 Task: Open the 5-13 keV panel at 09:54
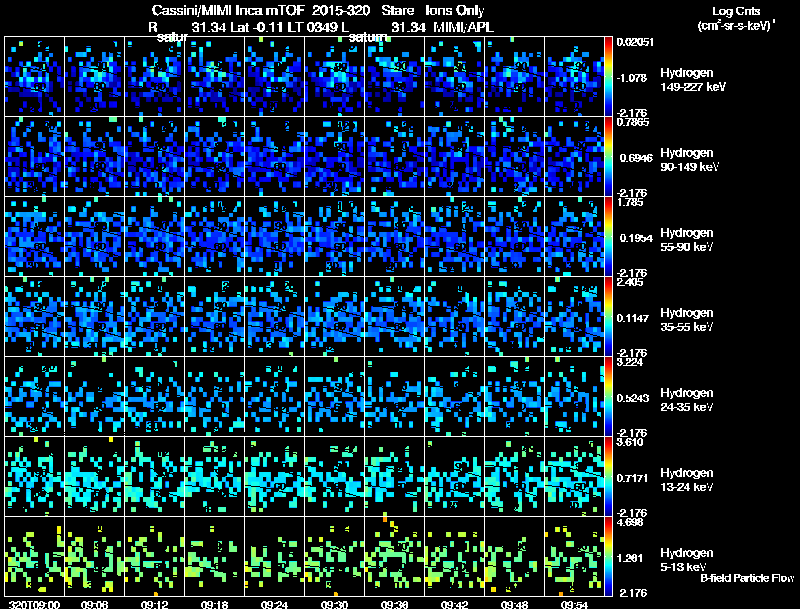(x=574, y=557)
